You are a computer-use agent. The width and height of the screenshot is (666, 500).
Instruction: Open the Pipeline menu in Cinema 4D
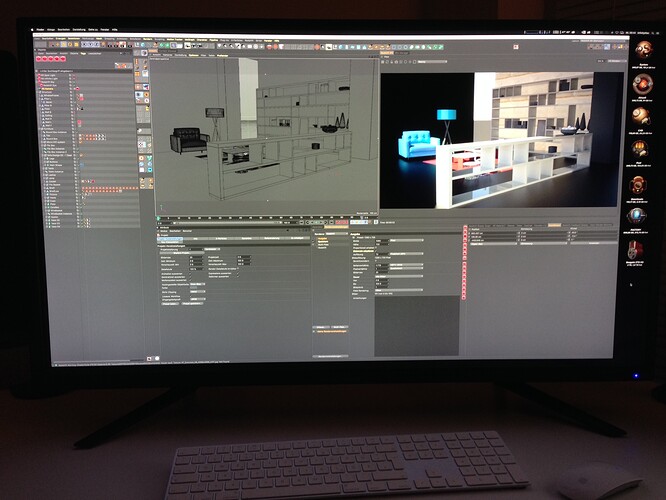point(214,40)
